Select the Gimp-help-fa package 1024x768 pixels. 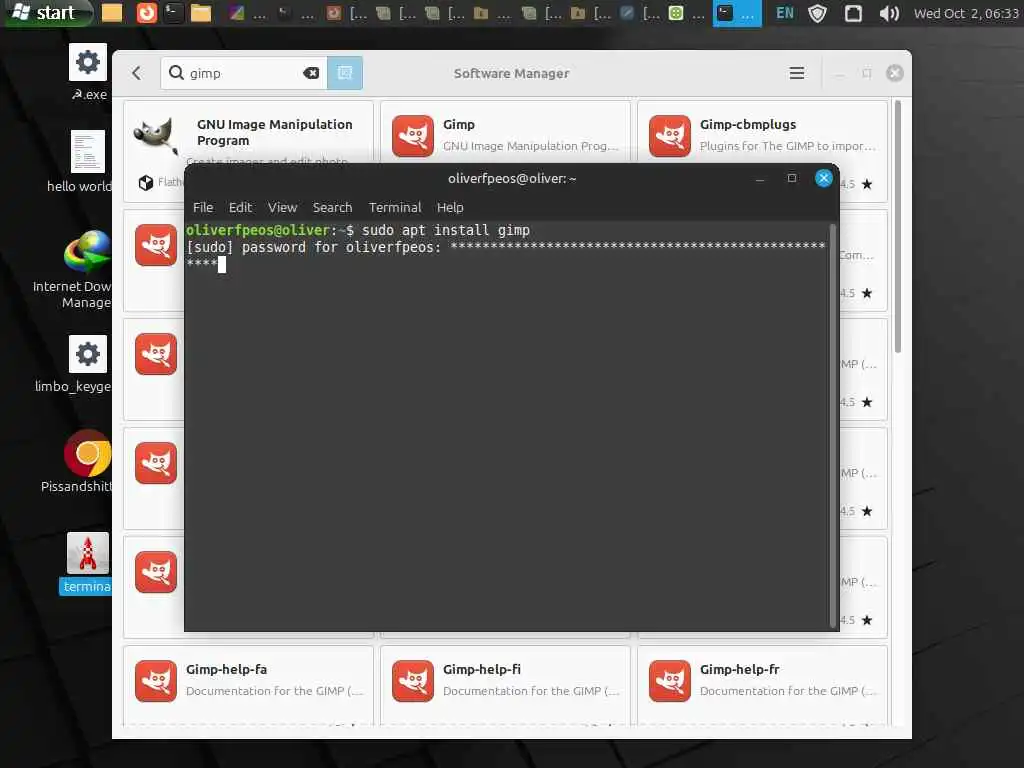pyautogui.click(x=248, y=686)
